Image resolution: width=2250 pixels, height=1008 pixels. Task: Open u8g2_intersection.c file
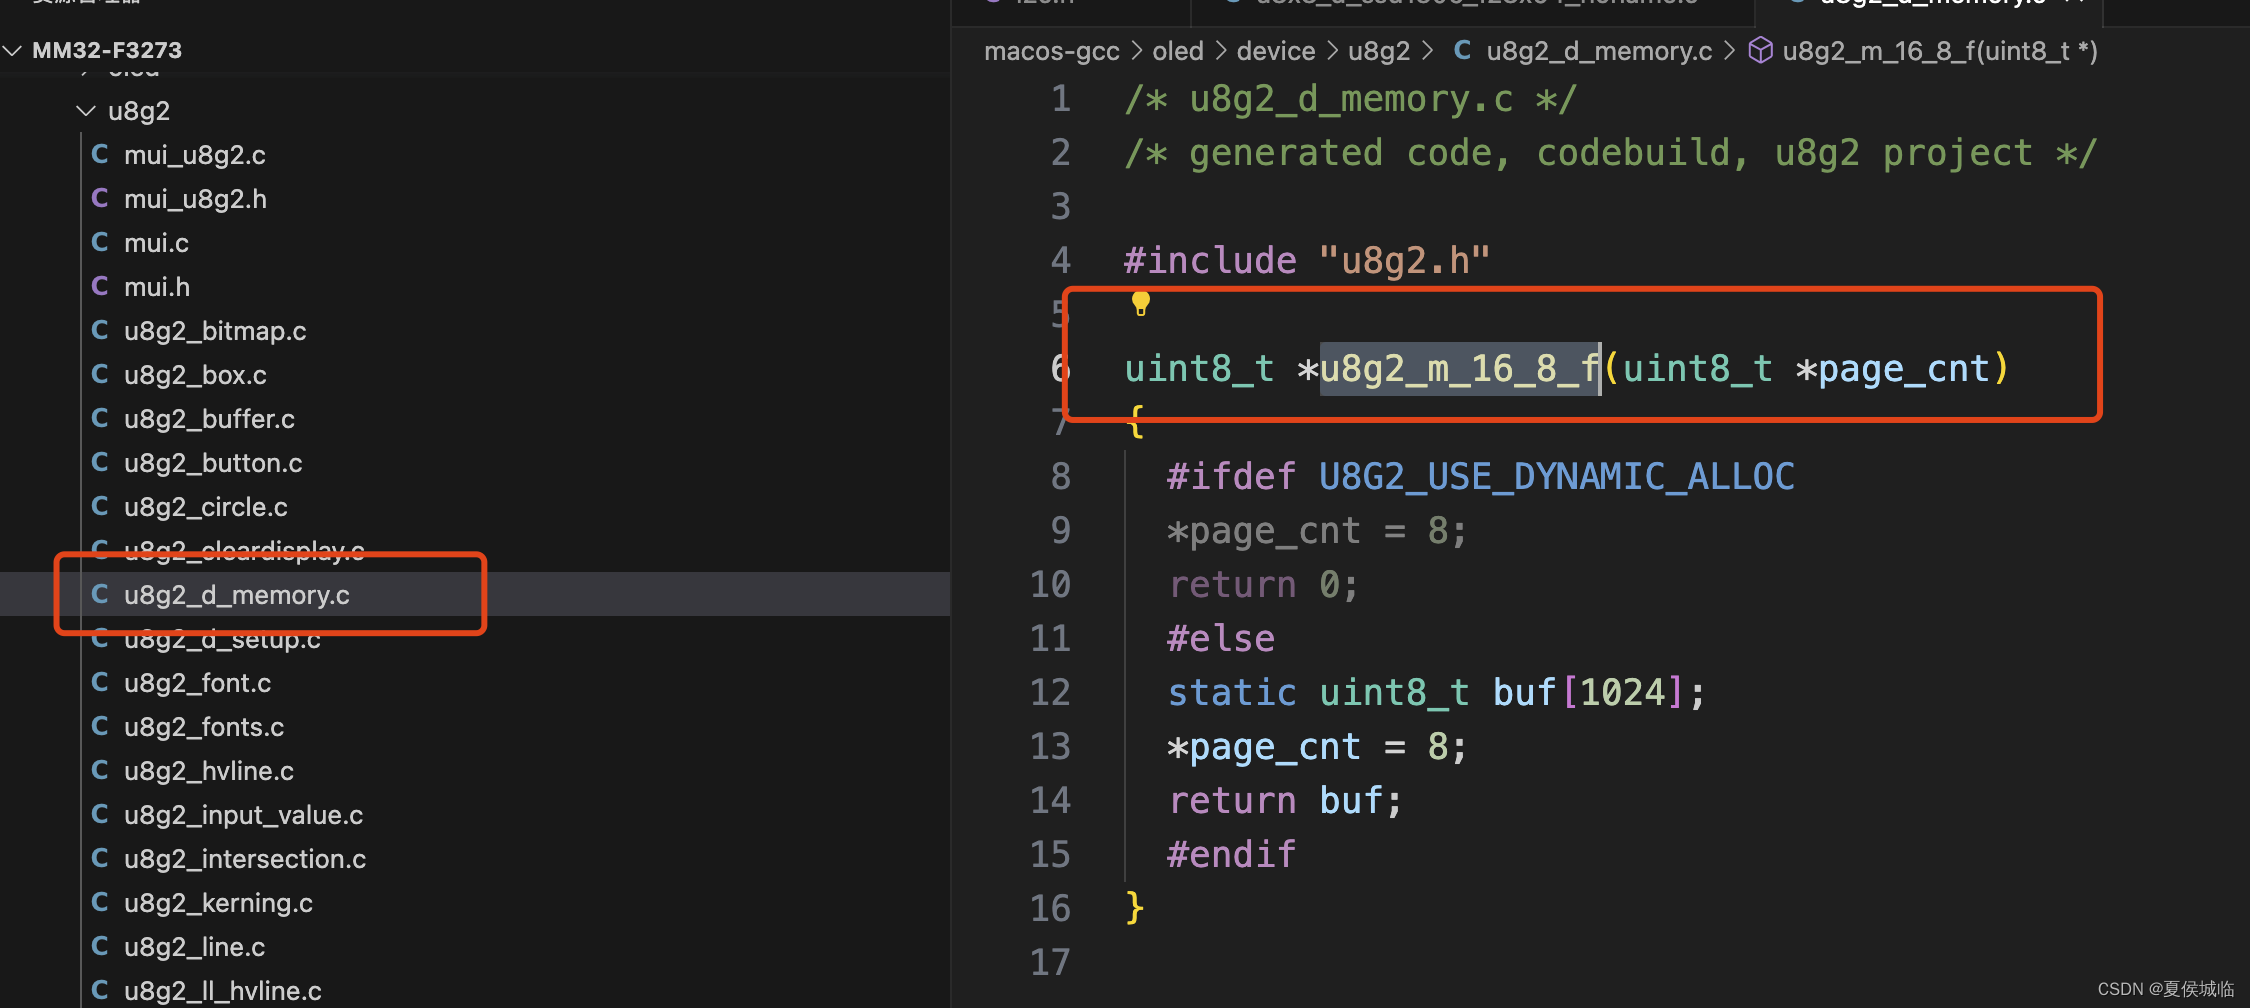coord(245,859)
